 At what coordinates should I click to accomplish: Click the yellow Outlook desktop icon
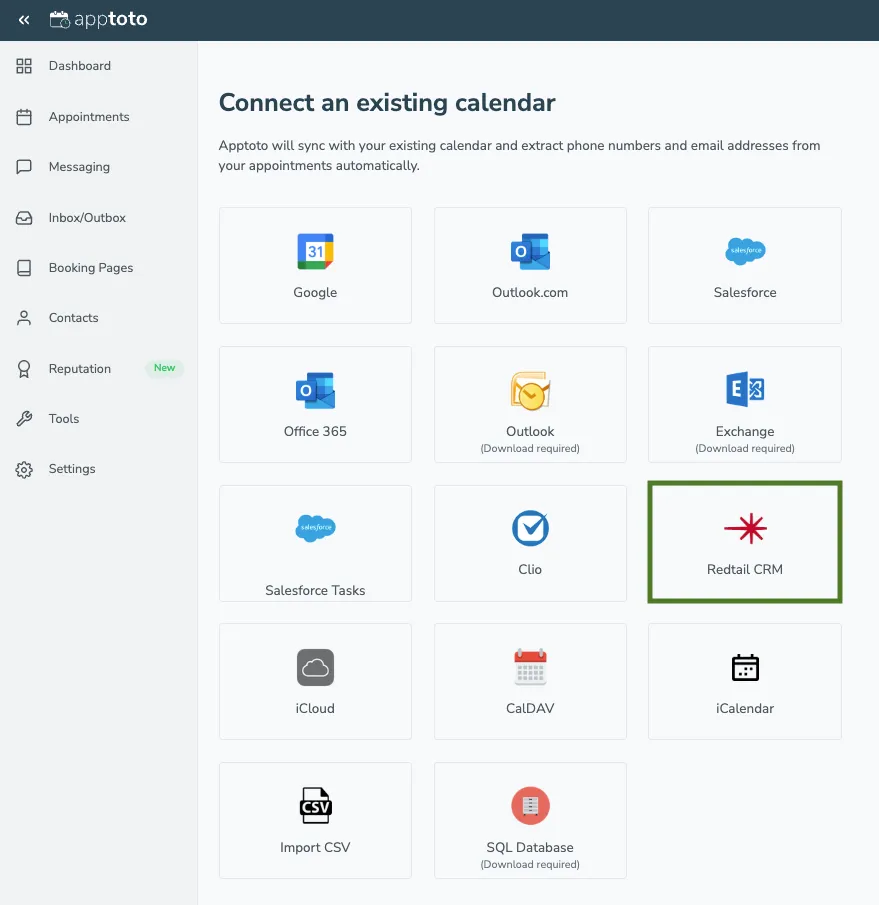pyautogui.click(x=530, y=391)
